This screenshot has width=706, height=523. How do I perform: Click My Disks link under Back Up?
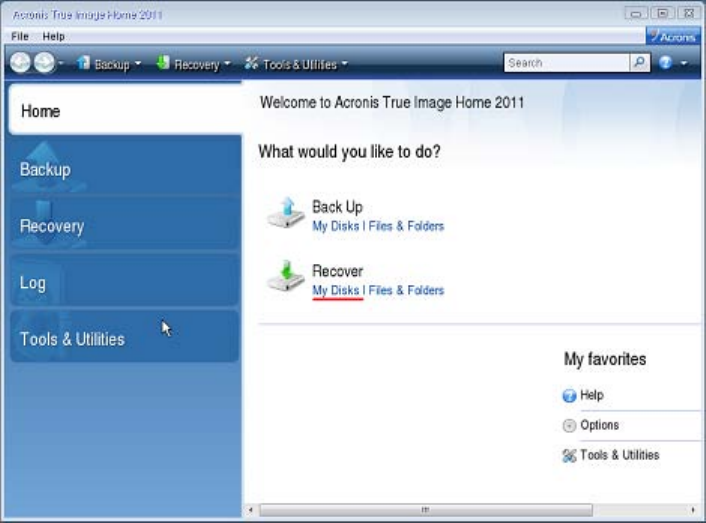pos(336,226)
